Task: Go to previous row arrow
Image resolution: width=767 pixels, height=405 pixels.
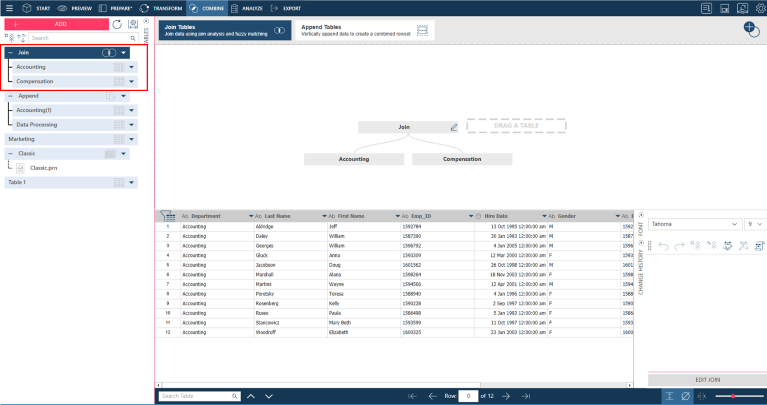Action: [x=432, y=396]
